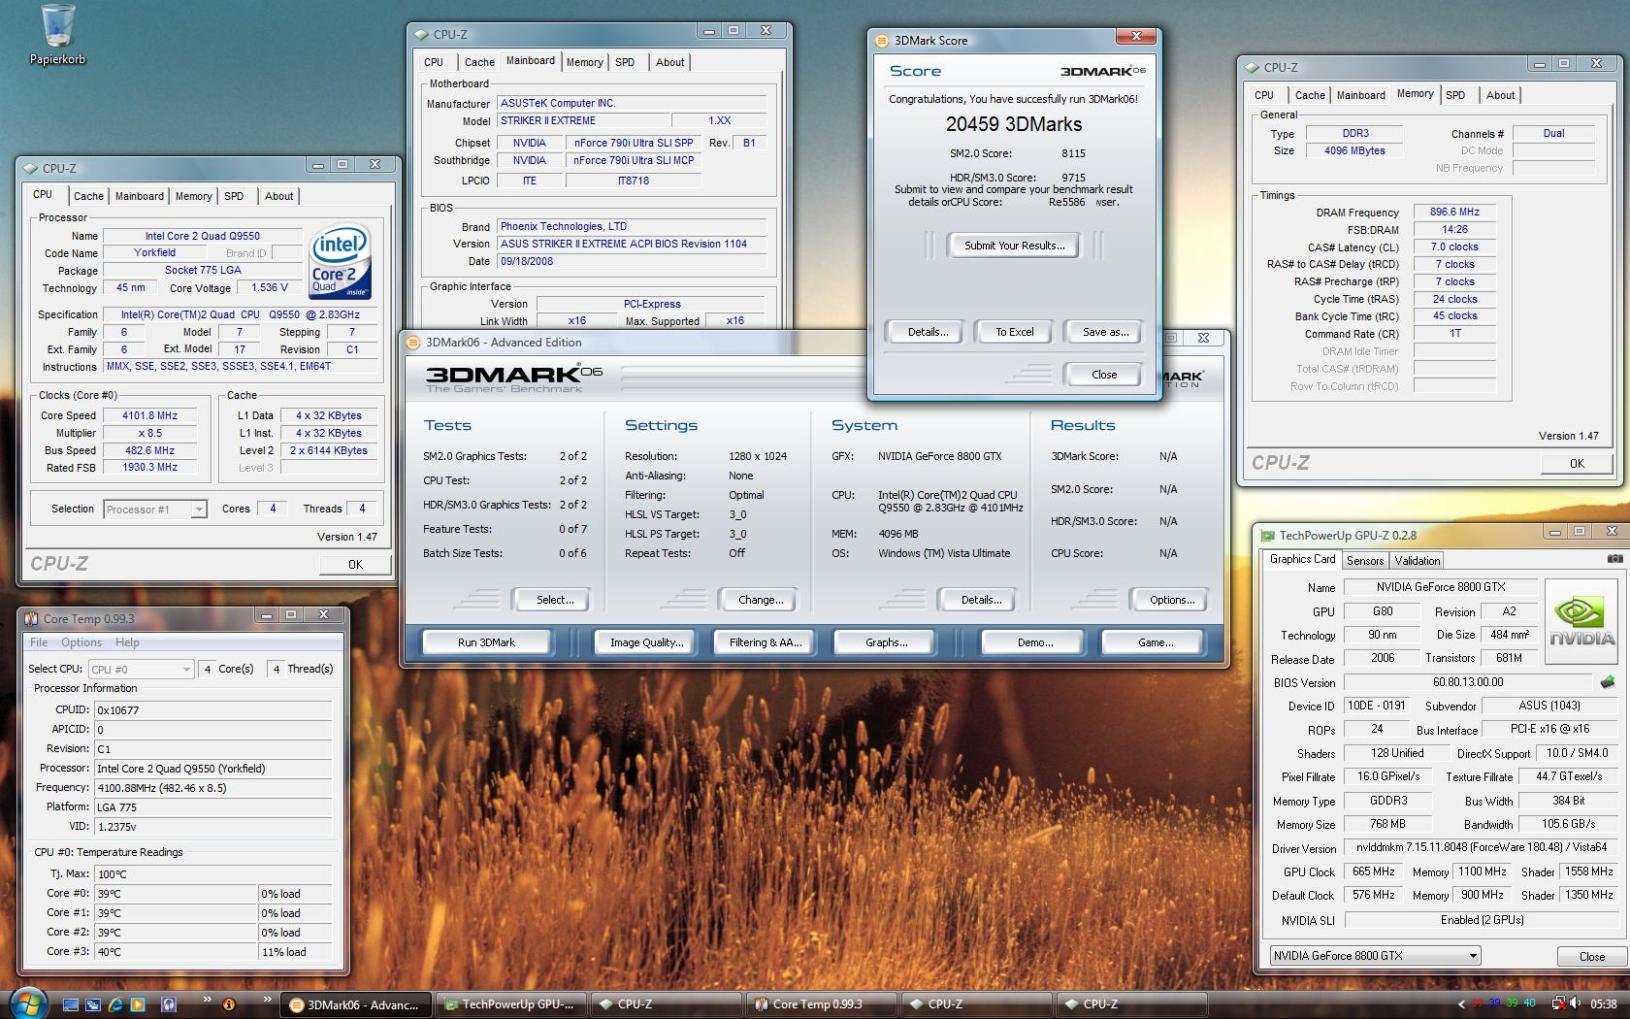Screen dimensions: 1630x1019
Task: Open Memory tab in the CPU-Z mainboard window
Action: [584, 62]
